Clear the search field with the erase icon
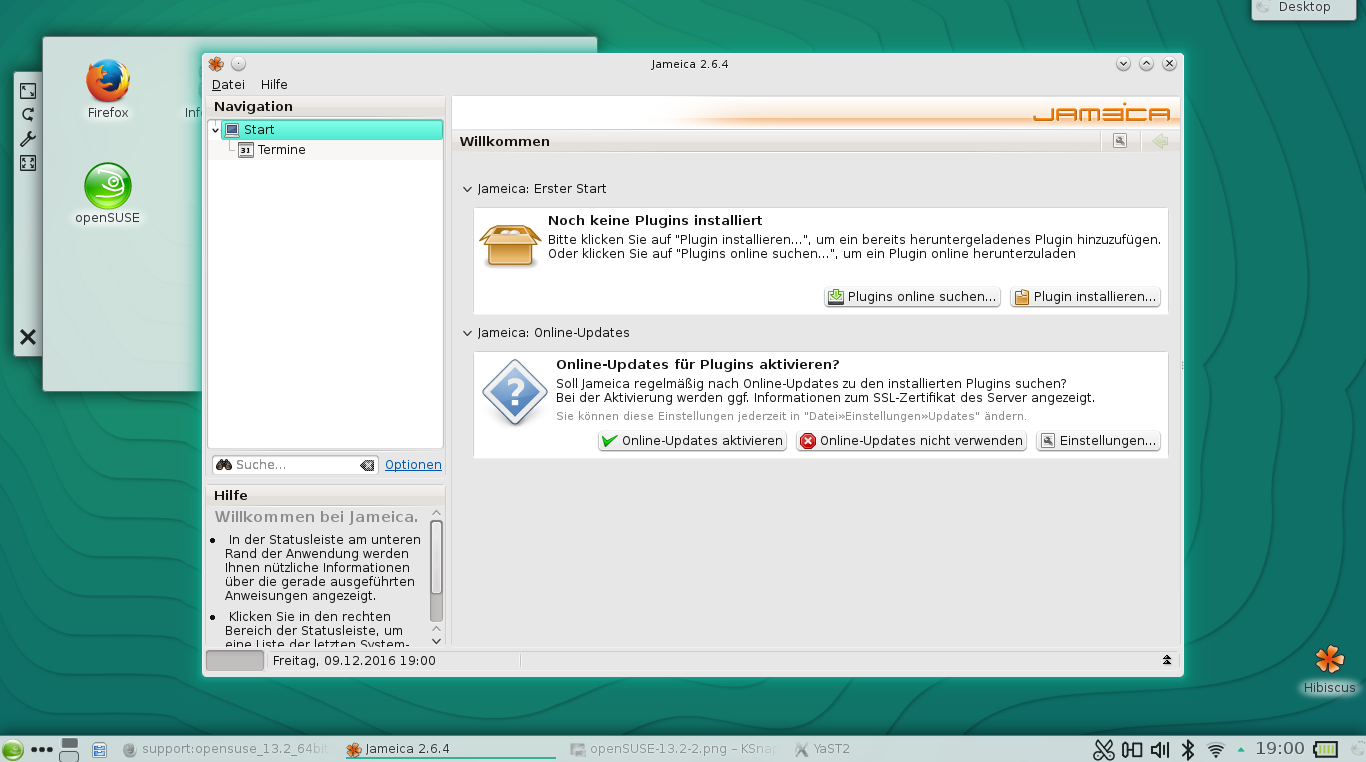Image resolution: width=1366 pixels, height=762 pixels. [367, 465]
